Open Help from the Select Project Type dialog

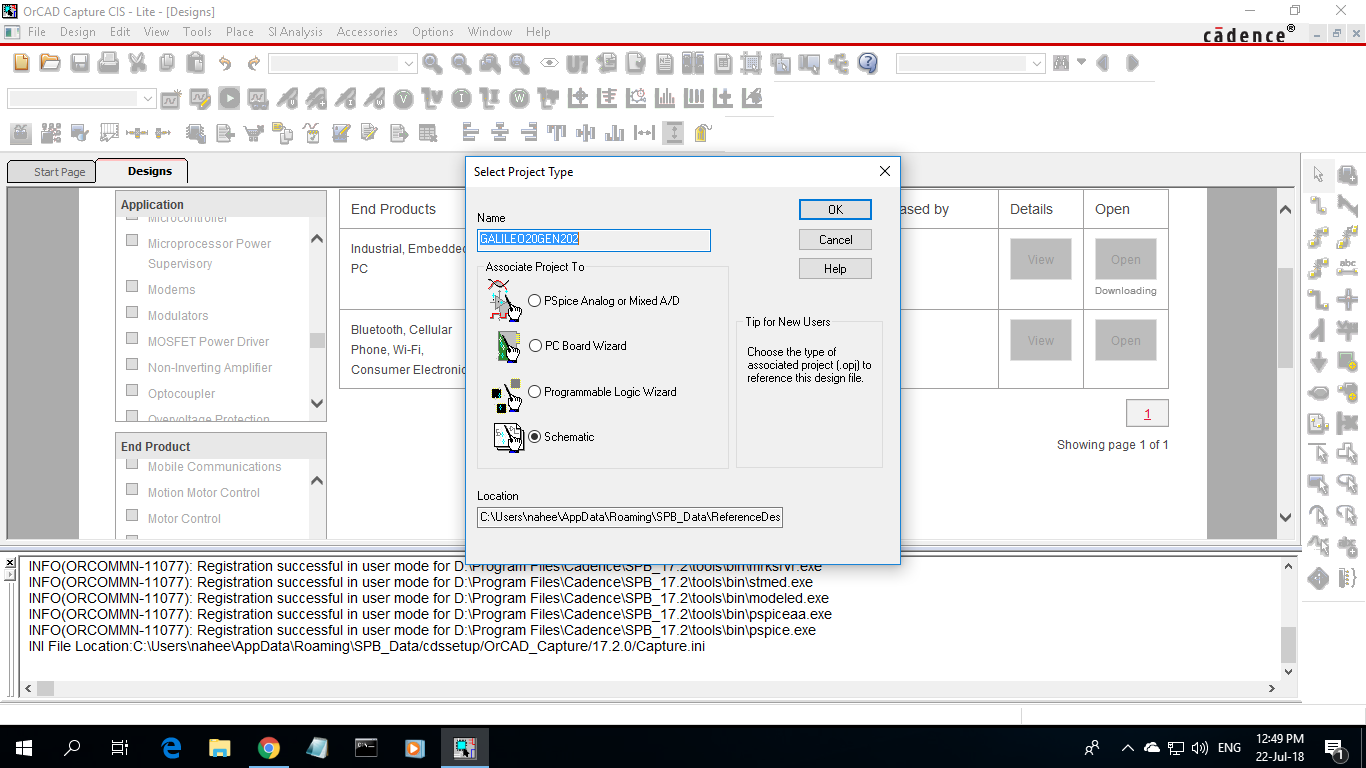coord(835,268)
